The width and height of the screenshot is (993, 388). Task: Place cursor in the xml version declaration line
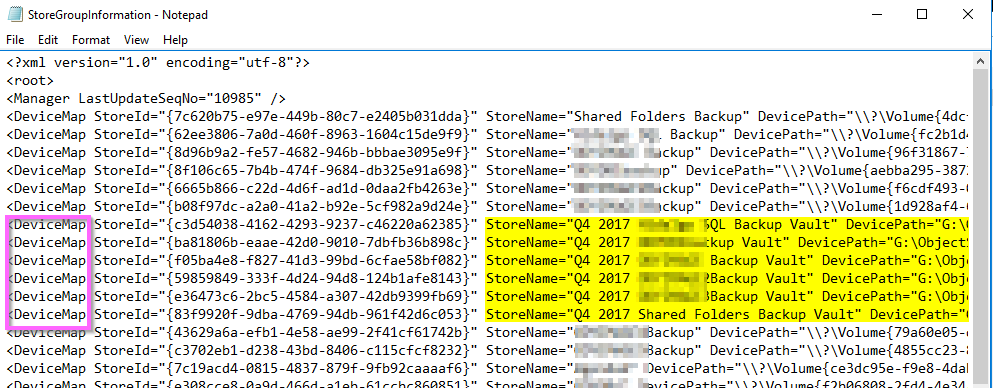pos(158,63)
